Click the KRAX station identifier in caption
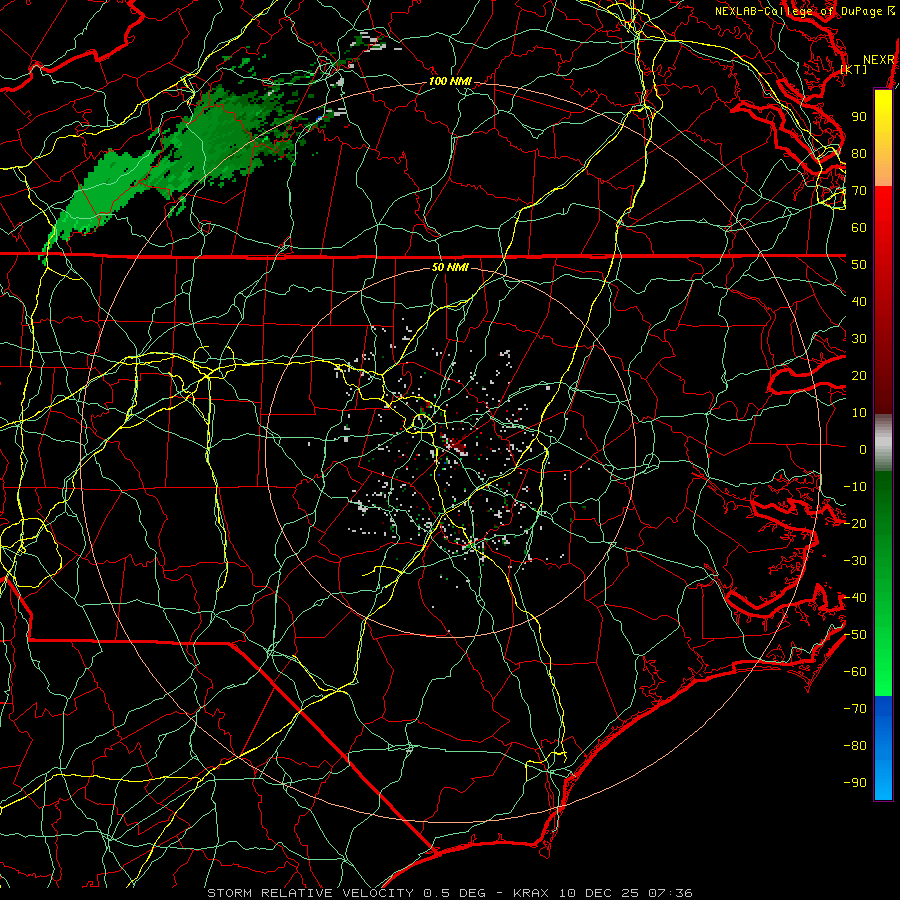This screenshot has height=900, width=900. click(x=530, y=893)
